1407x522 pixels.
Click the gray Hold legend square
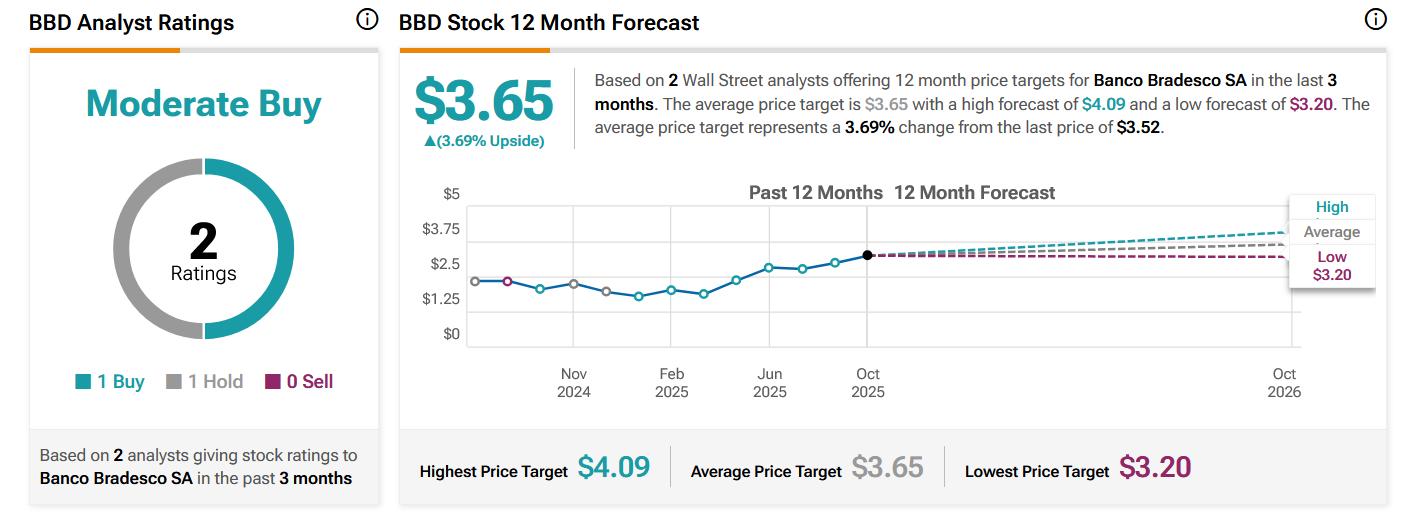tap(174, 381)
